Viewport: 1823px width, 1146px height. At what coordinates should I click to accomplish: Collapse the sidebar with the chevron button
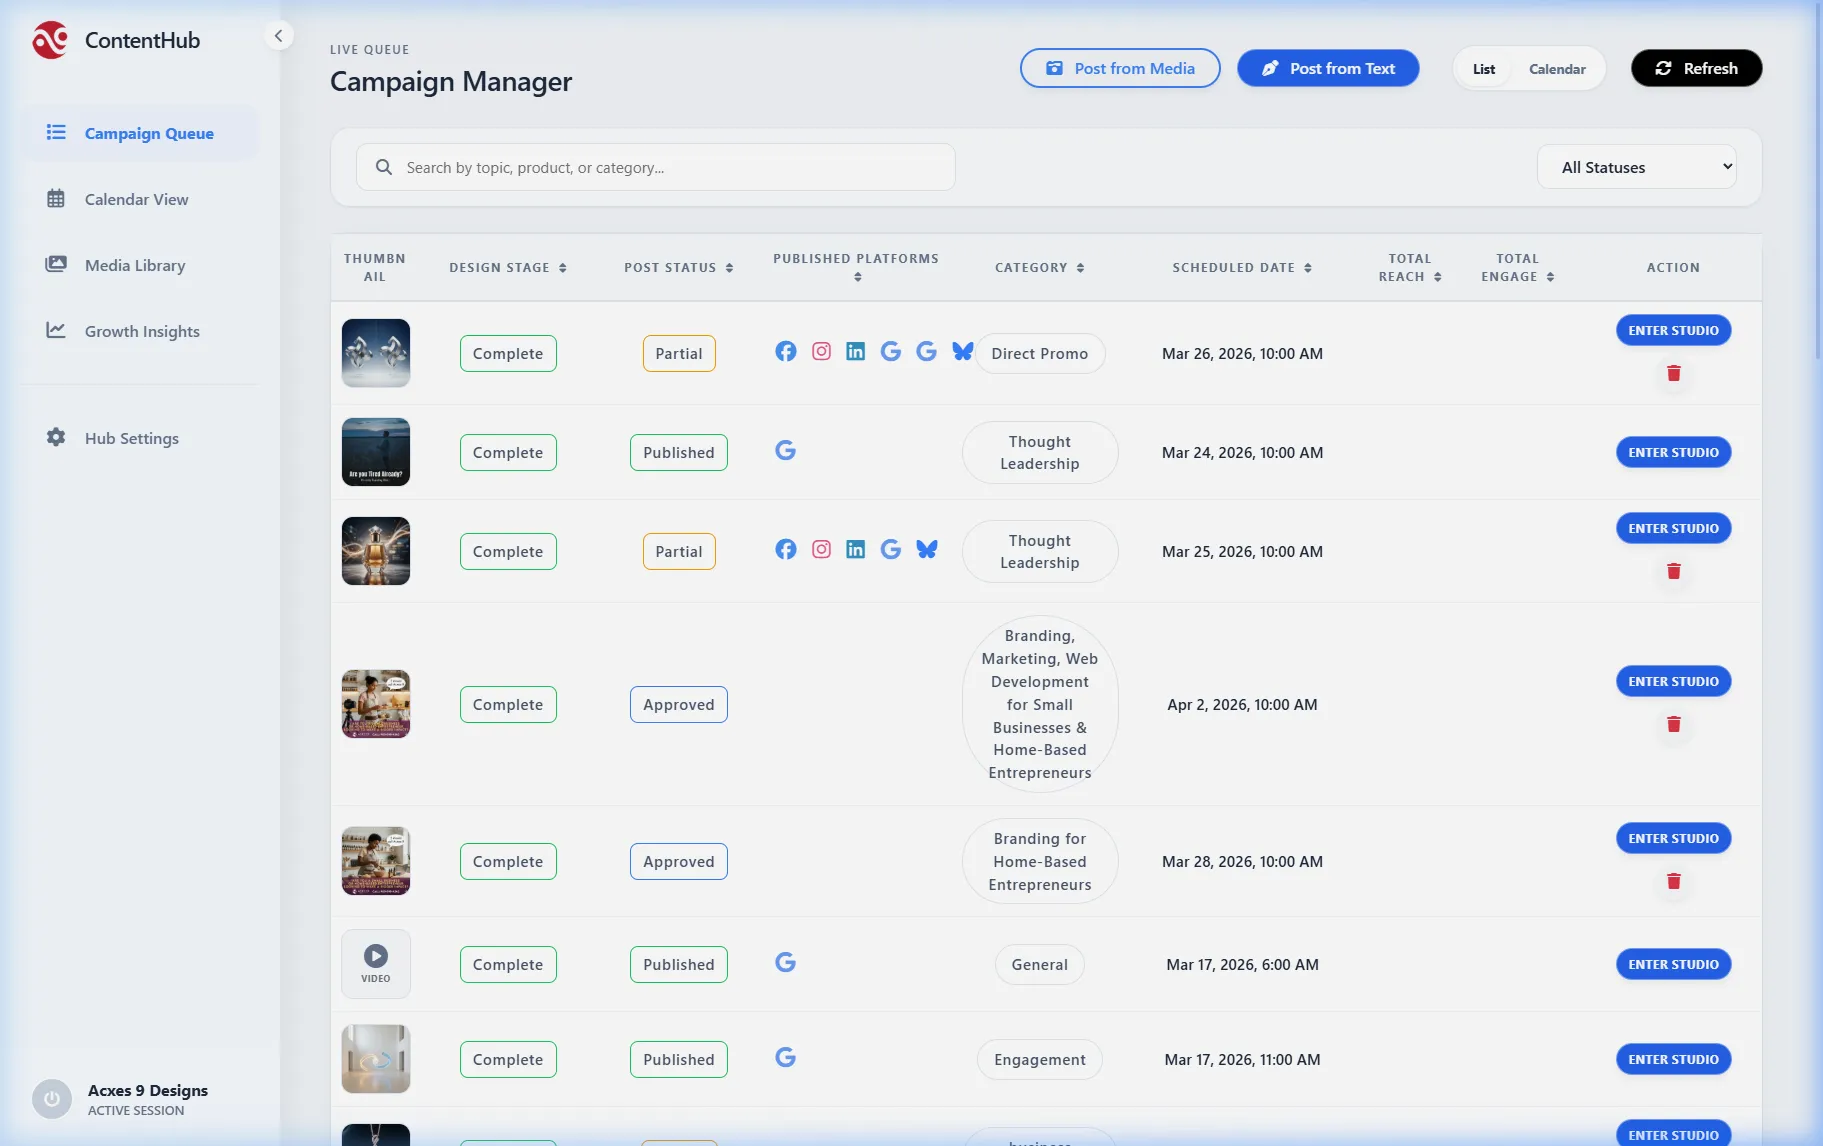pyautogui.click(x=279, y=35)
